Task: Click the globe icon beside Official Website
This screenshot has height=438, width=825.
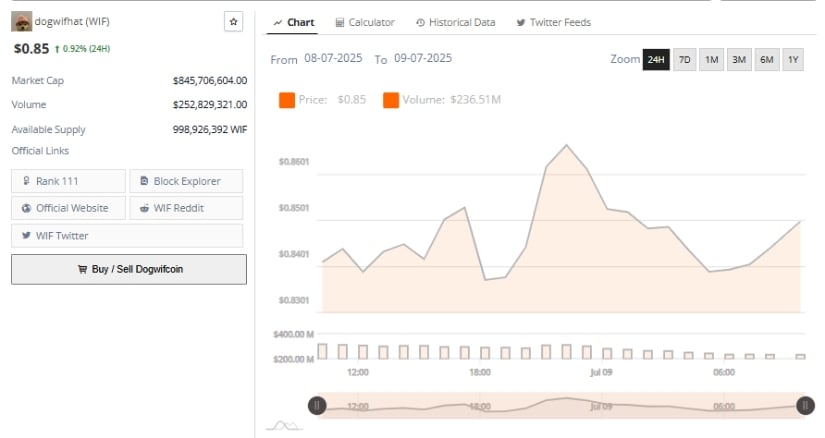Action: pos(26,208)
